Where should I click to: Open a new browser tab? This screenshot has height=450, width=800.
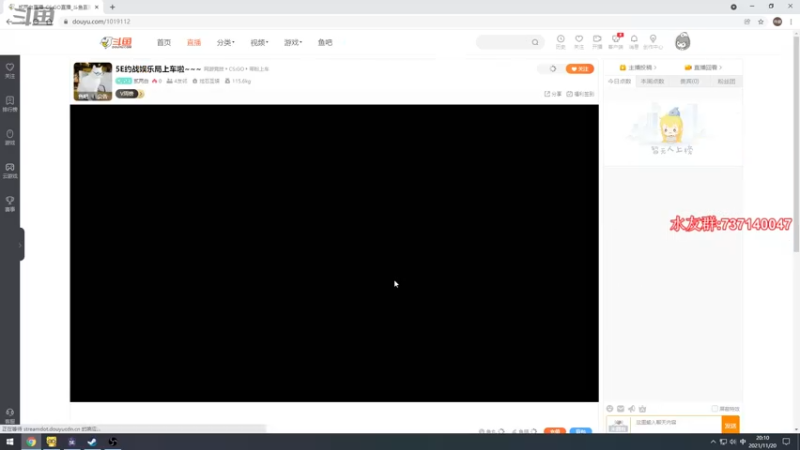pyautogui.click(x=112, y=7)
